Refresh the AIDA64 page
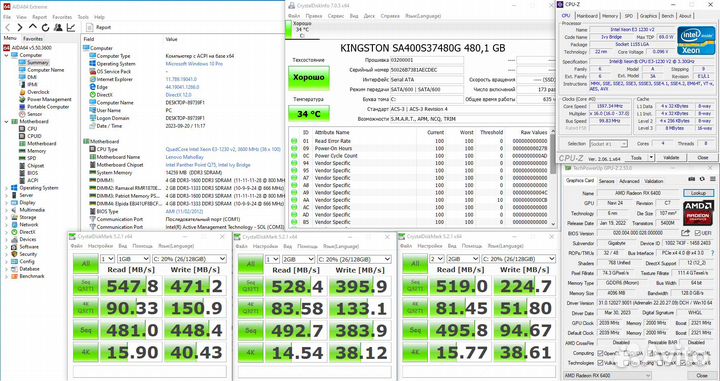 (45, 28)
